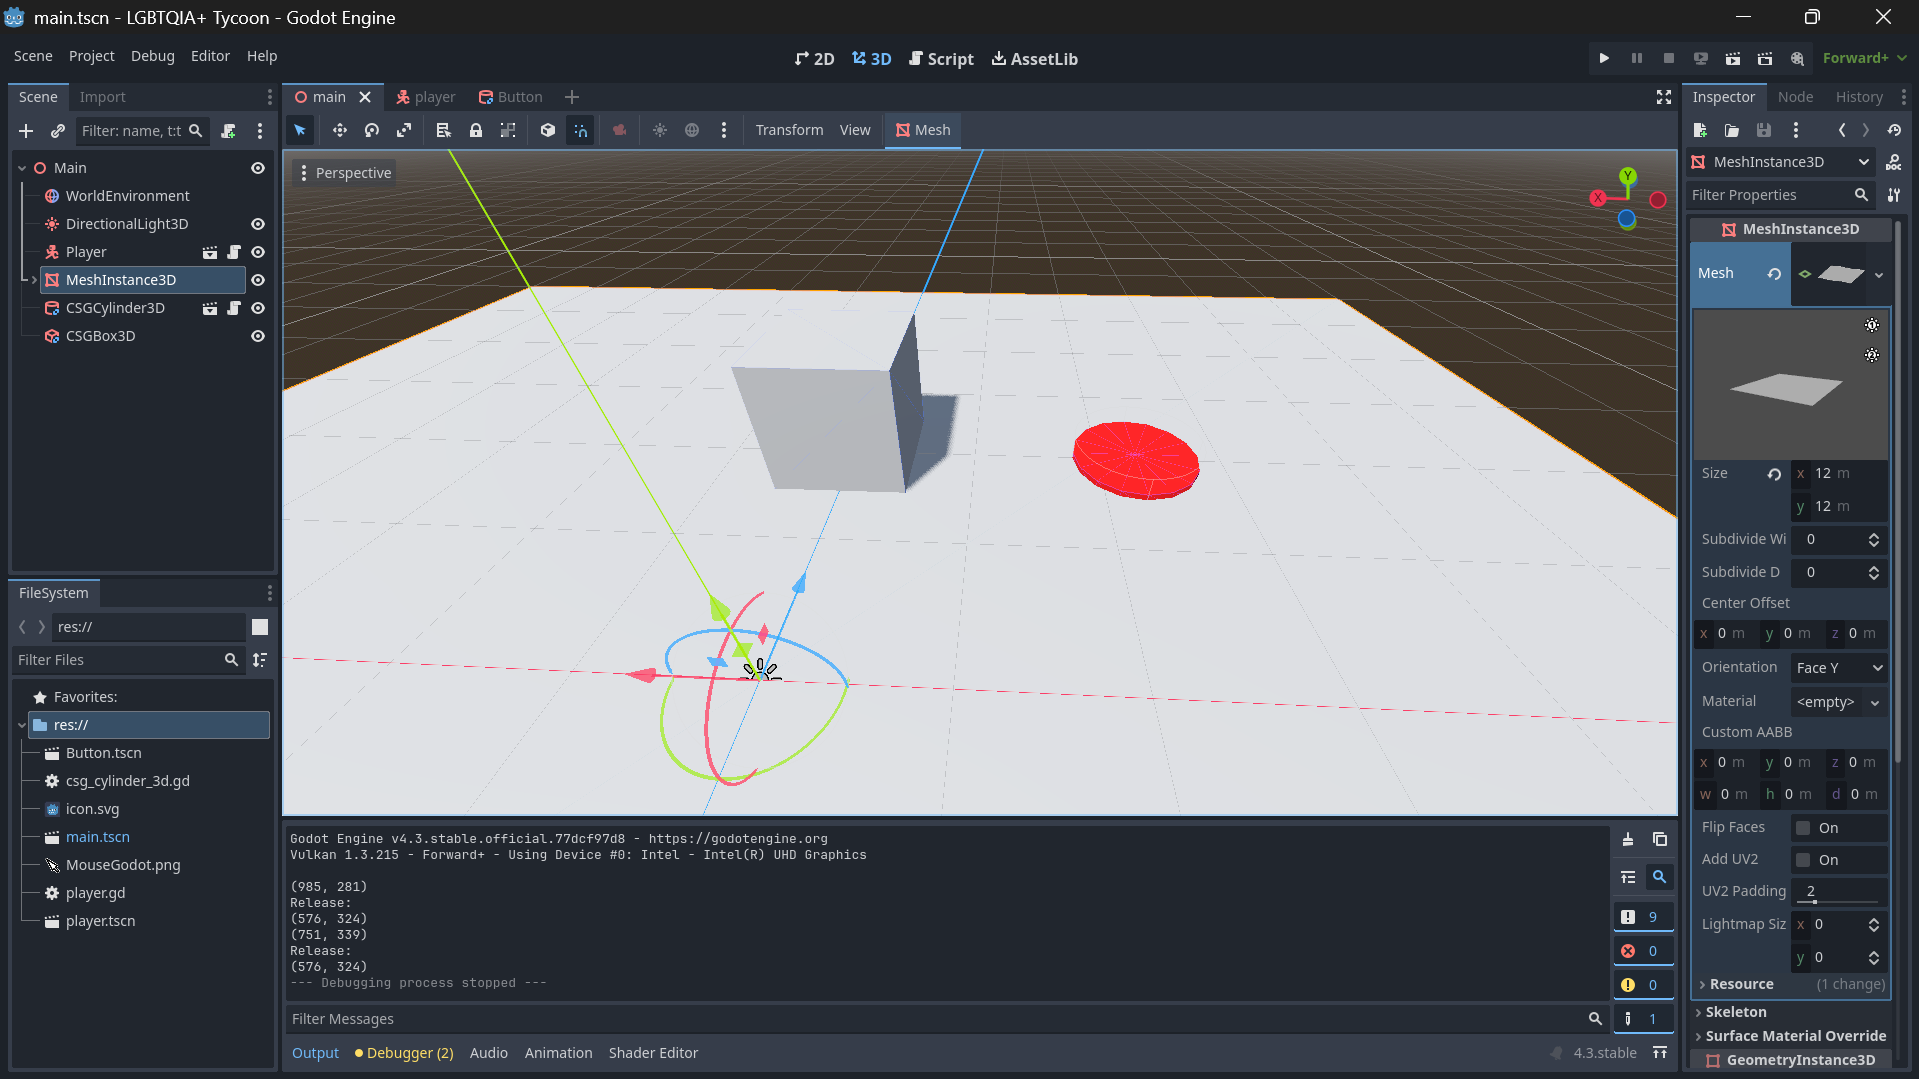Revert the Mesh property reset arrow

pyautogui.click(x=1775, y=274)
